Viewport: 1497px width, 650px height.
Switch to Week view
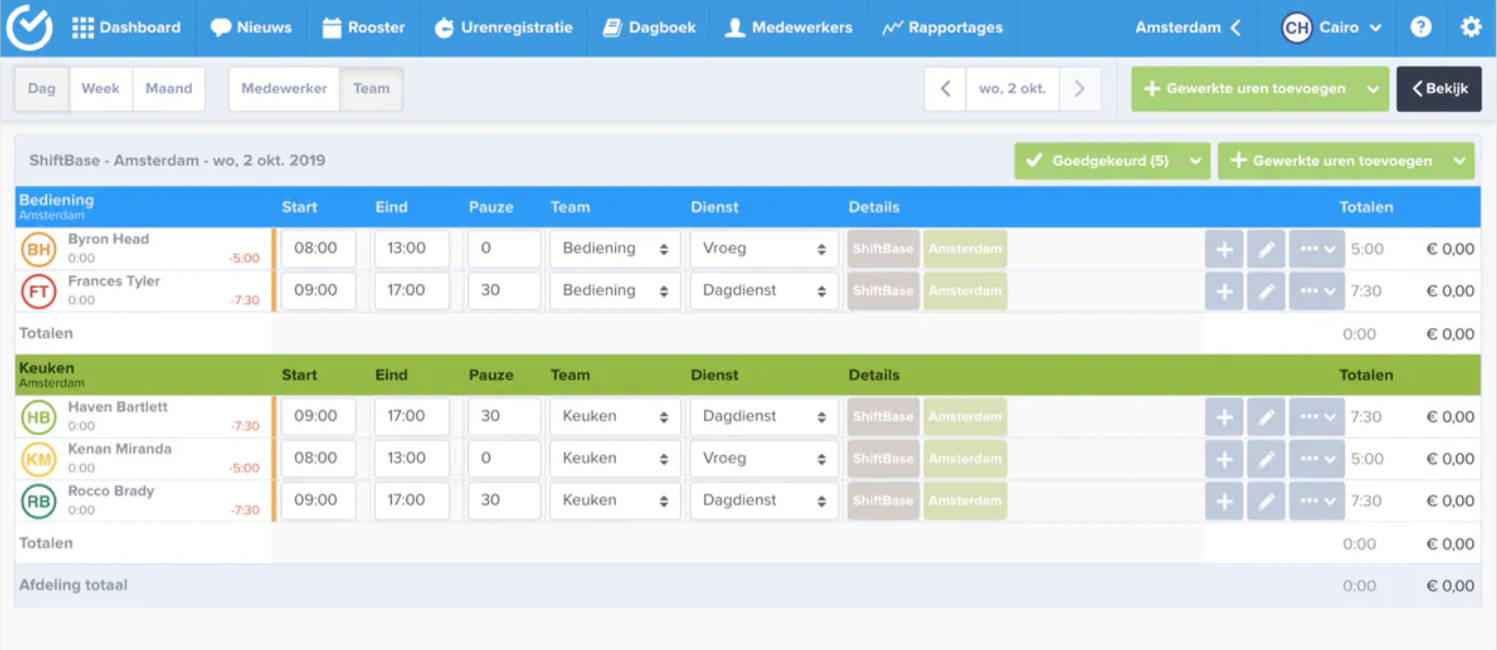coord(100,89)
